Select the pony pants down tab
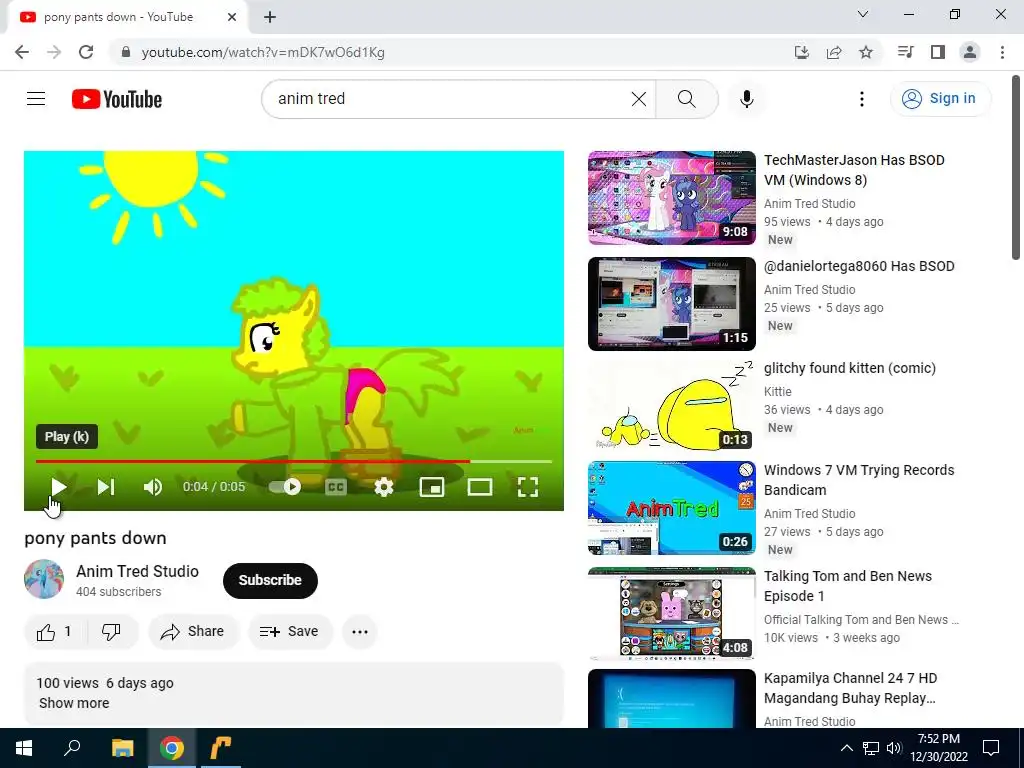Viewport: 1024px width, 768px height. [127, 18]
